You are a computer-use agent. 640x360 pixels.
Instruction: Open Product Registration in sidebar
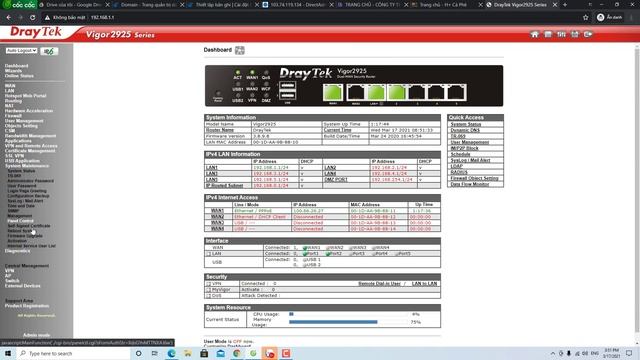[x=27, y=306]
